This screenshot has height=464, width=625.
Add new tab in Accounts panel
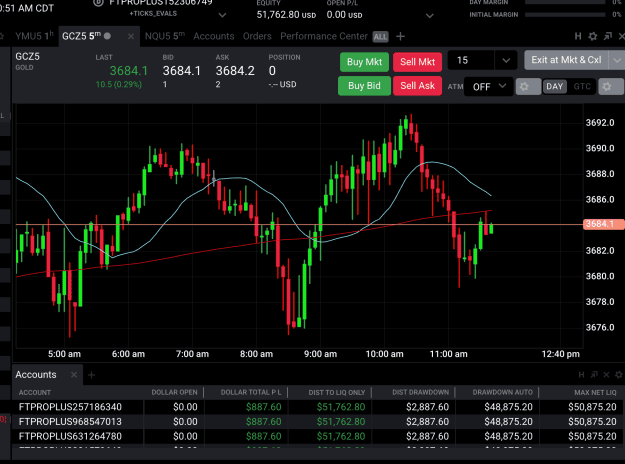click(x=91, y=375)
